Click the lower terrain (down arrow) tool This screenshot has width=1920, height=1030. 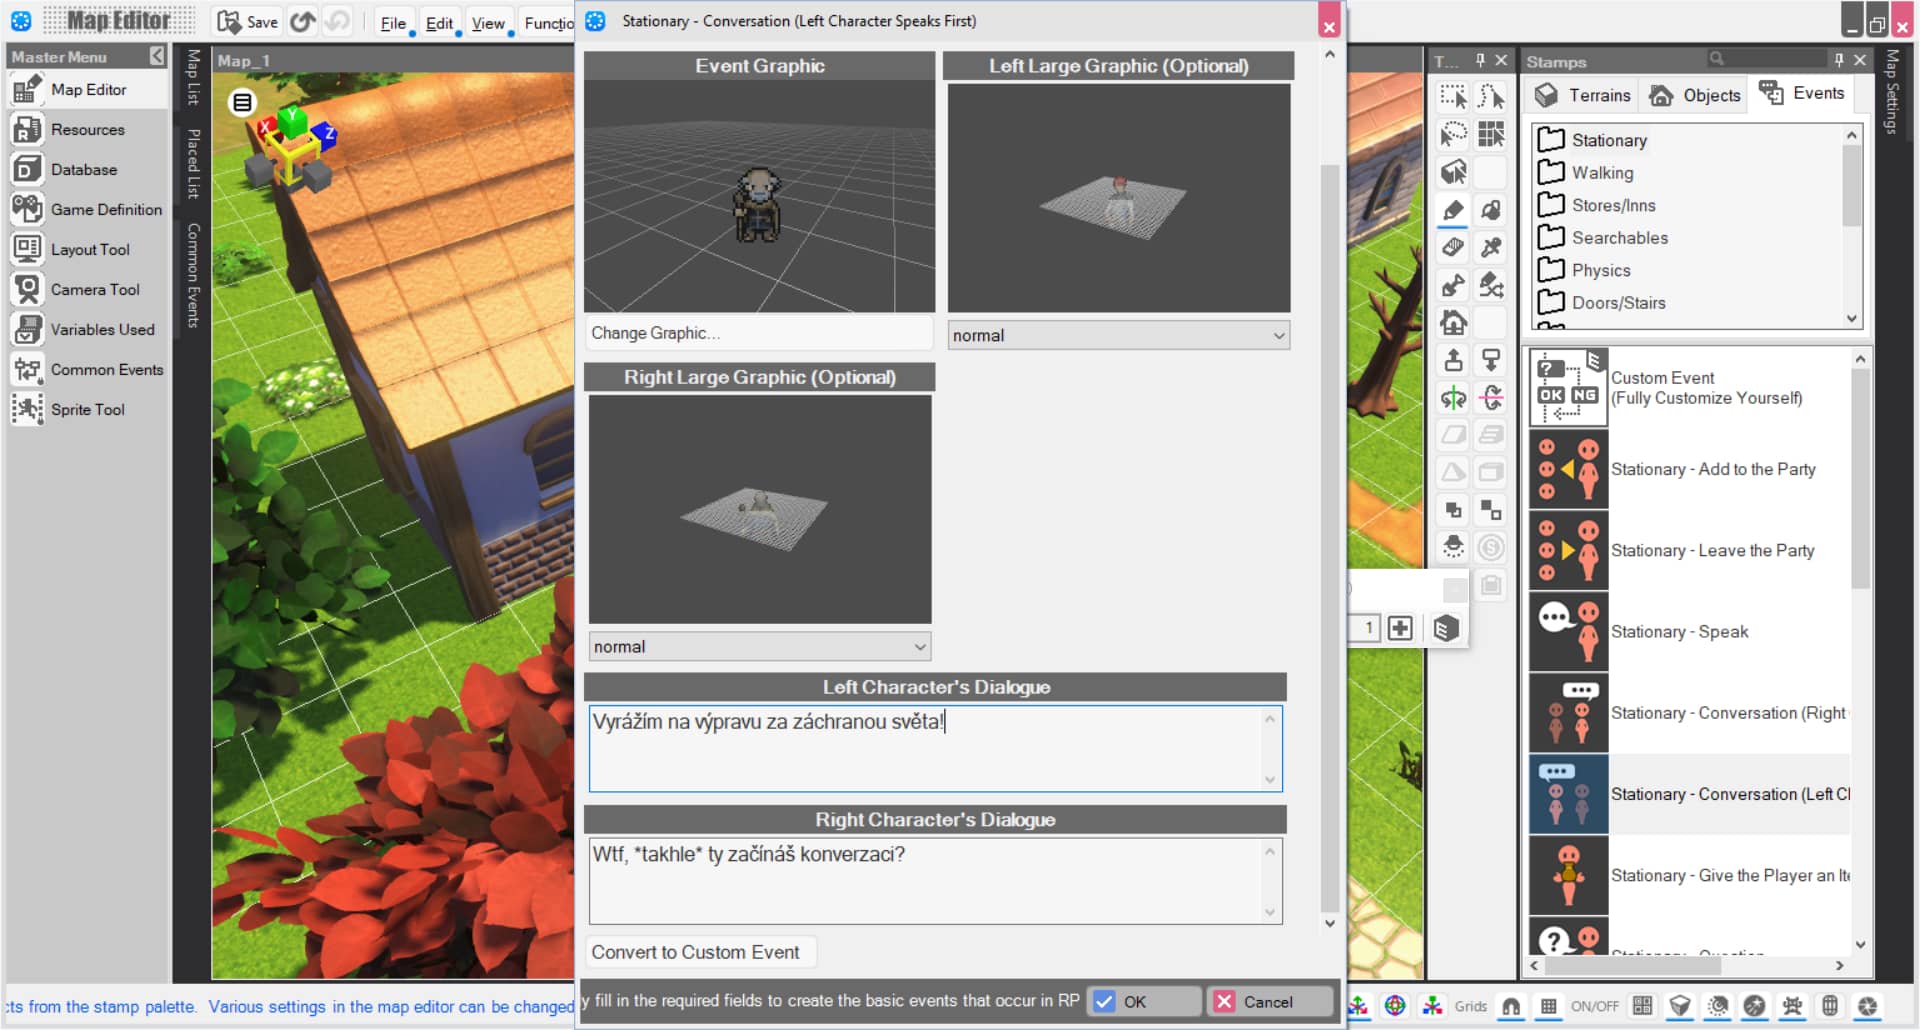[x=1491, y=360]
